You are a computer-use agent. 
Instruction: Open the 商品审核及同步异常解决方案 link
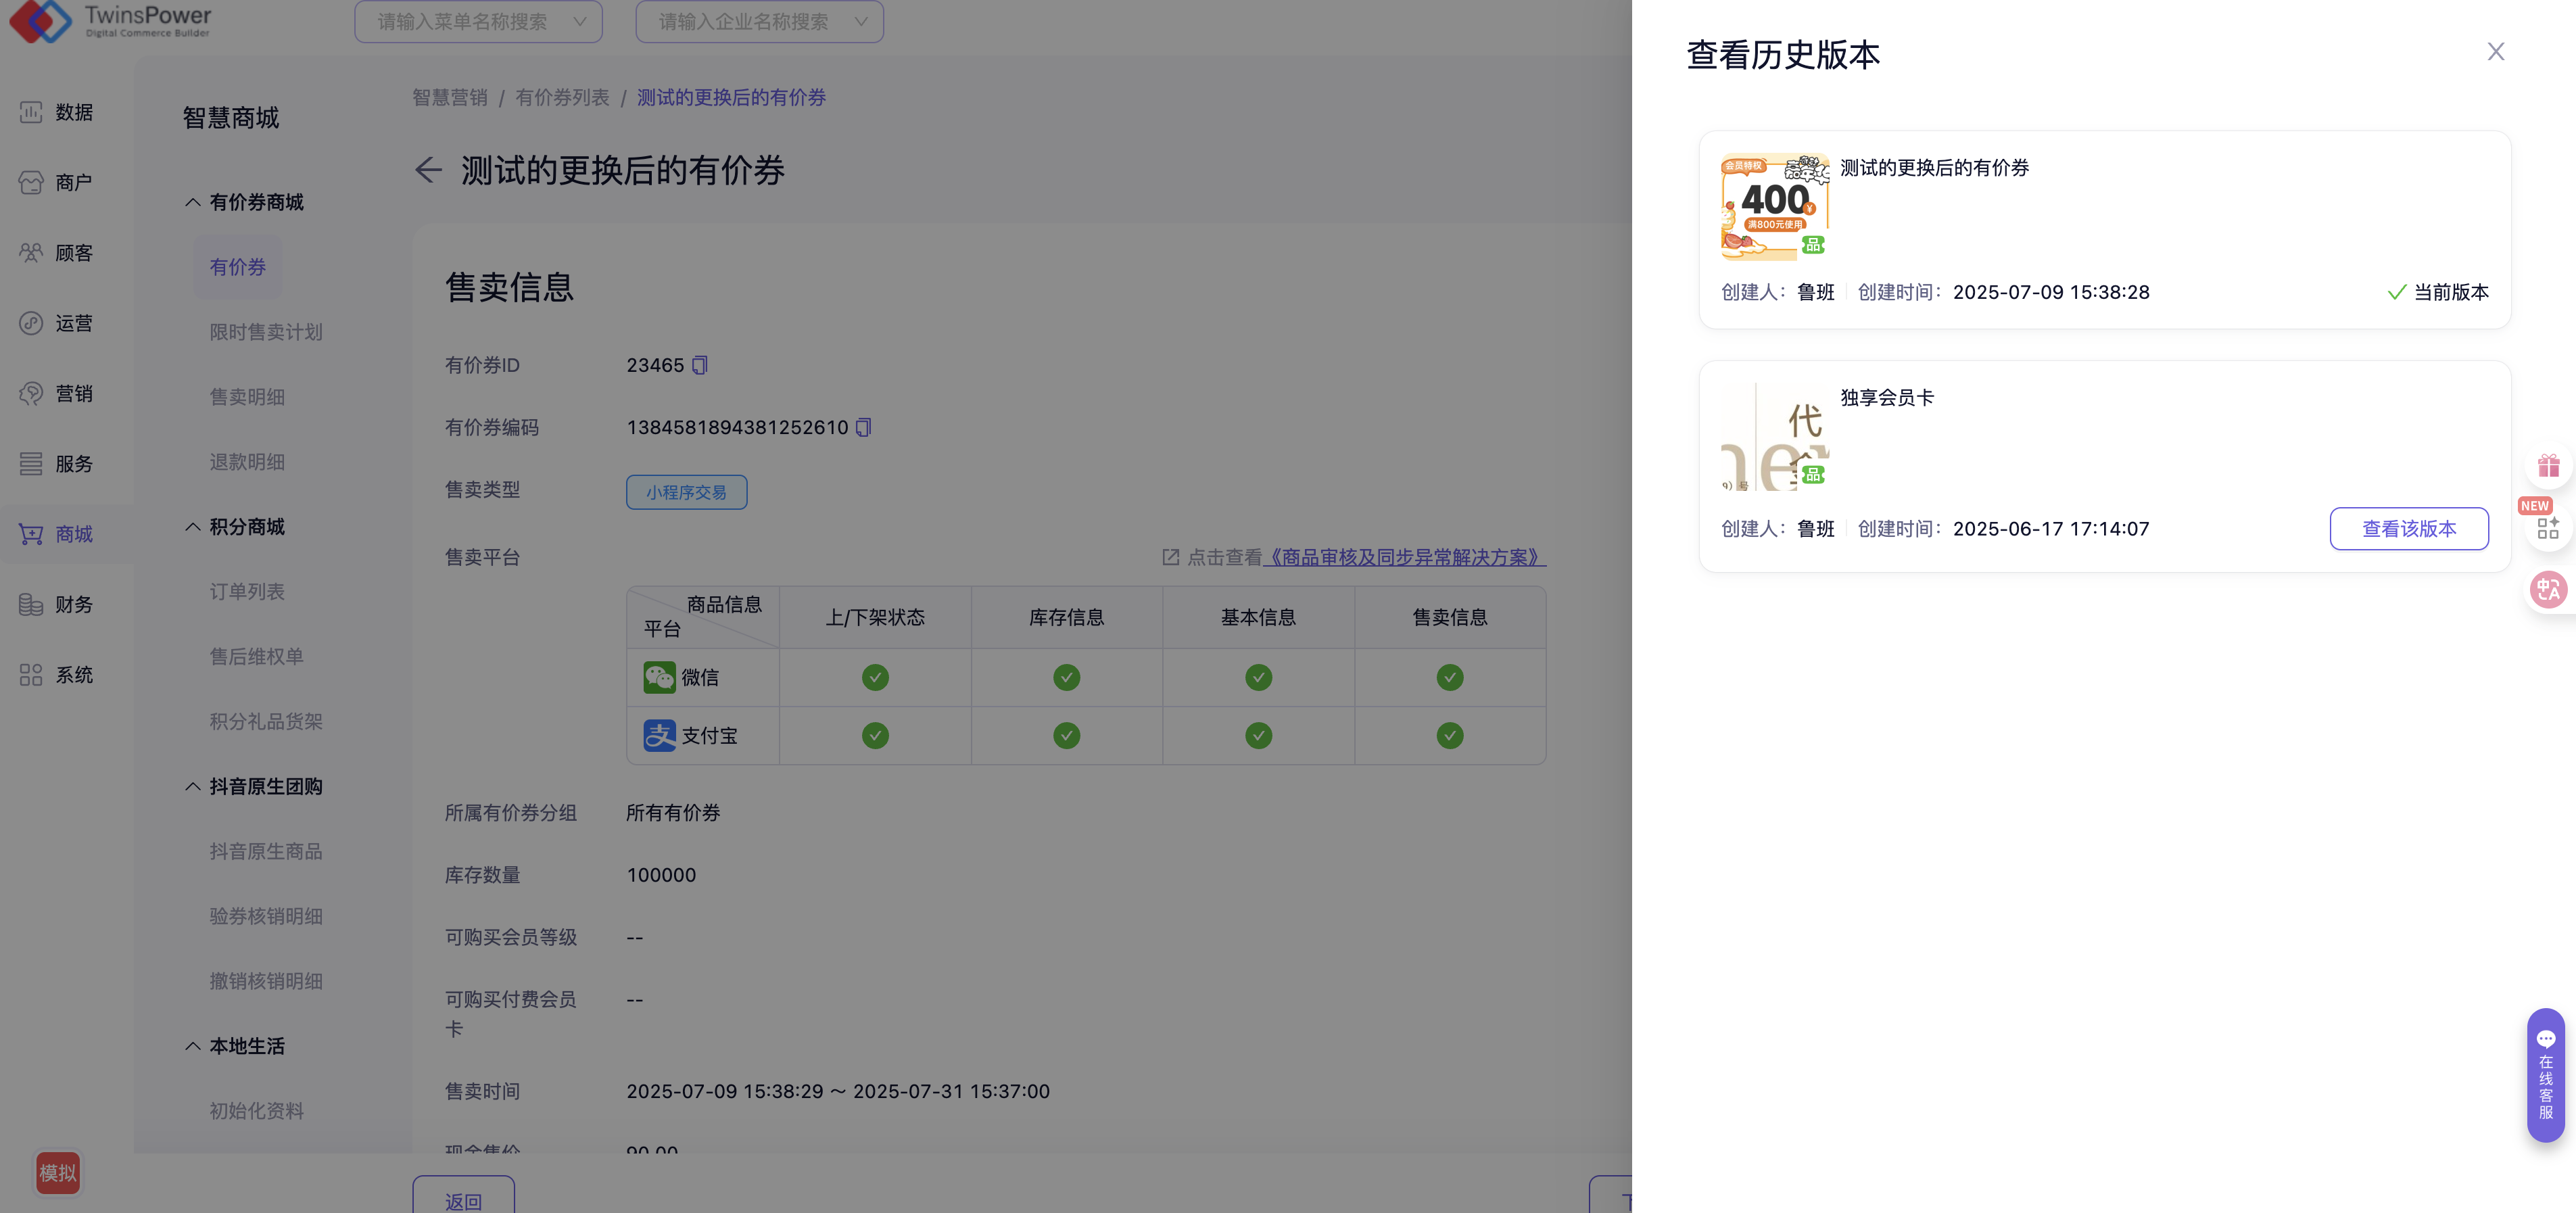(x=1404, y=557)
